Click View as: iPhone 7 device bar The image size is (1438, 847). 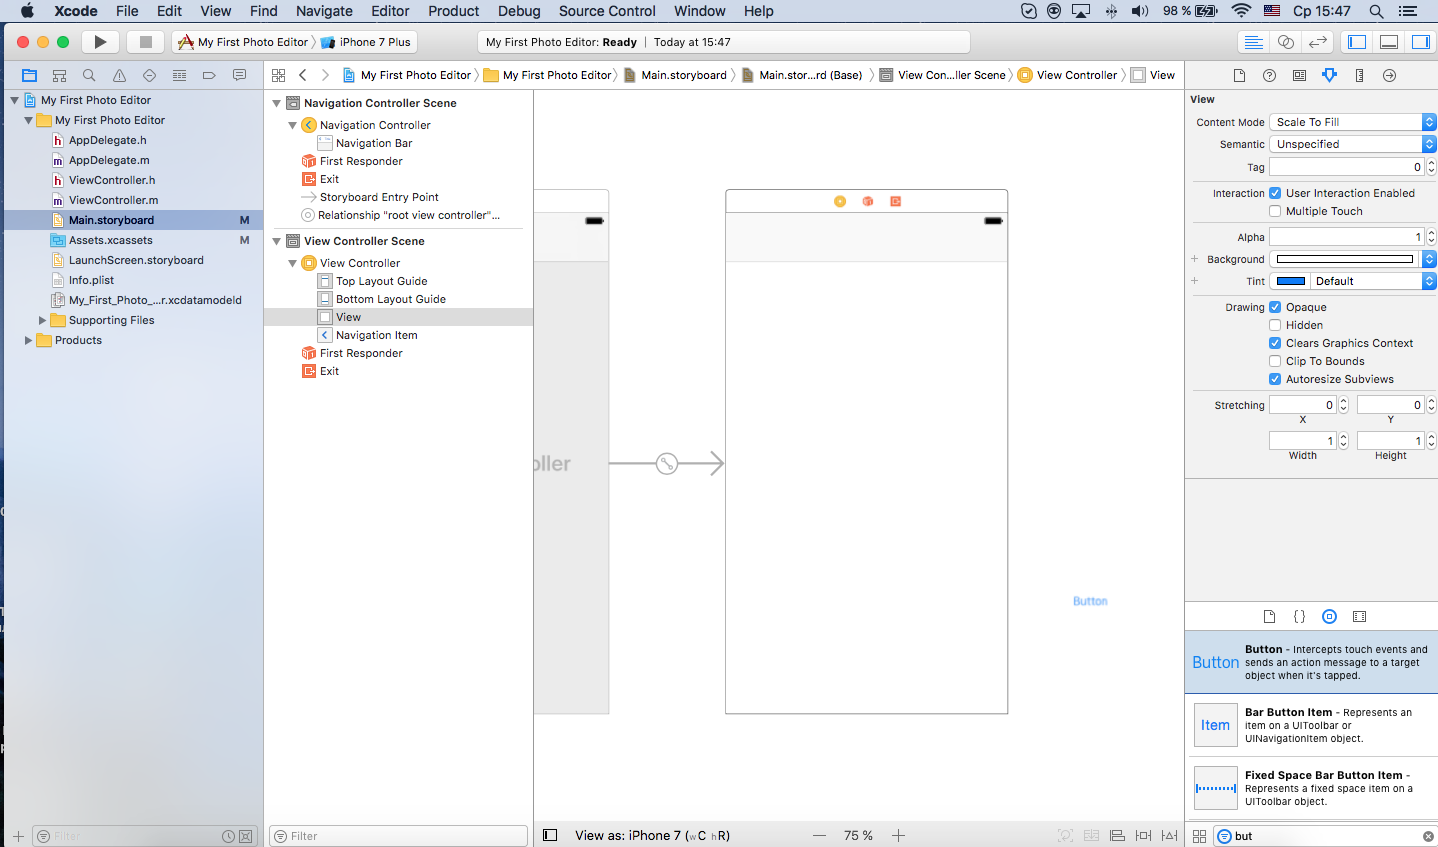652,835
